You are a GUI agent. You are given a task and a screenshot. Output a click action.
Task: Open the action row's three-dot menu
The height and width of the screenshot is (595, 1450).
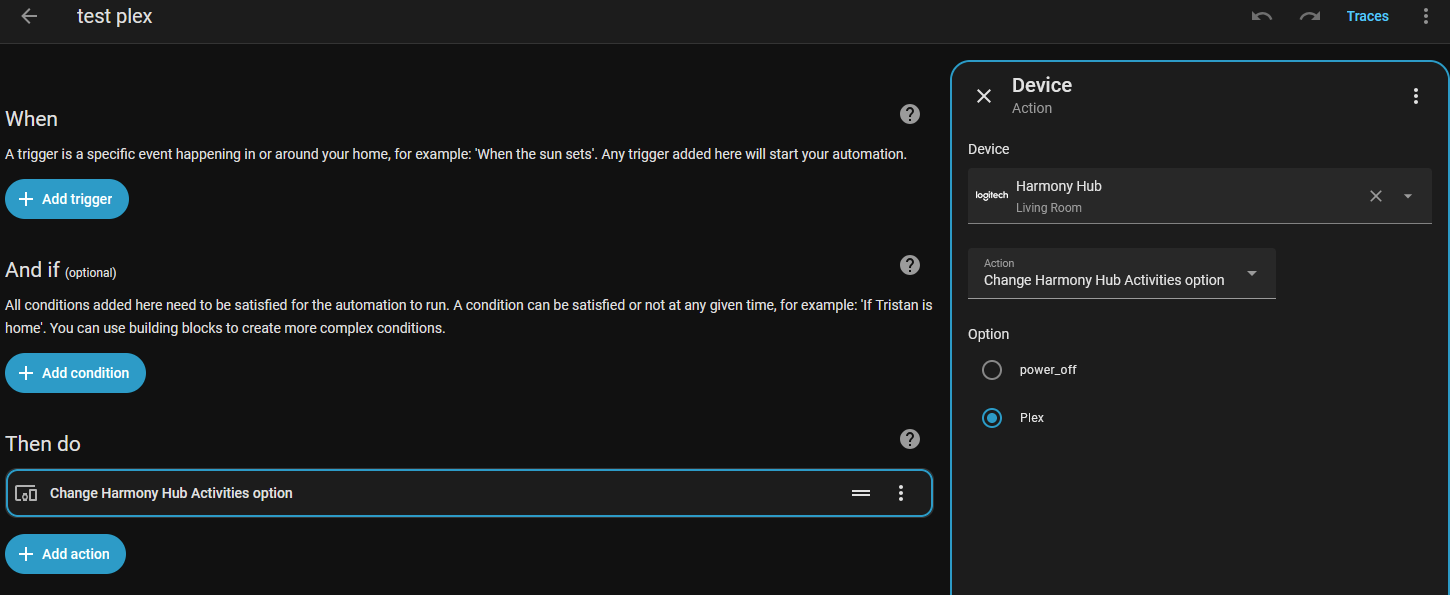[901, 493]
